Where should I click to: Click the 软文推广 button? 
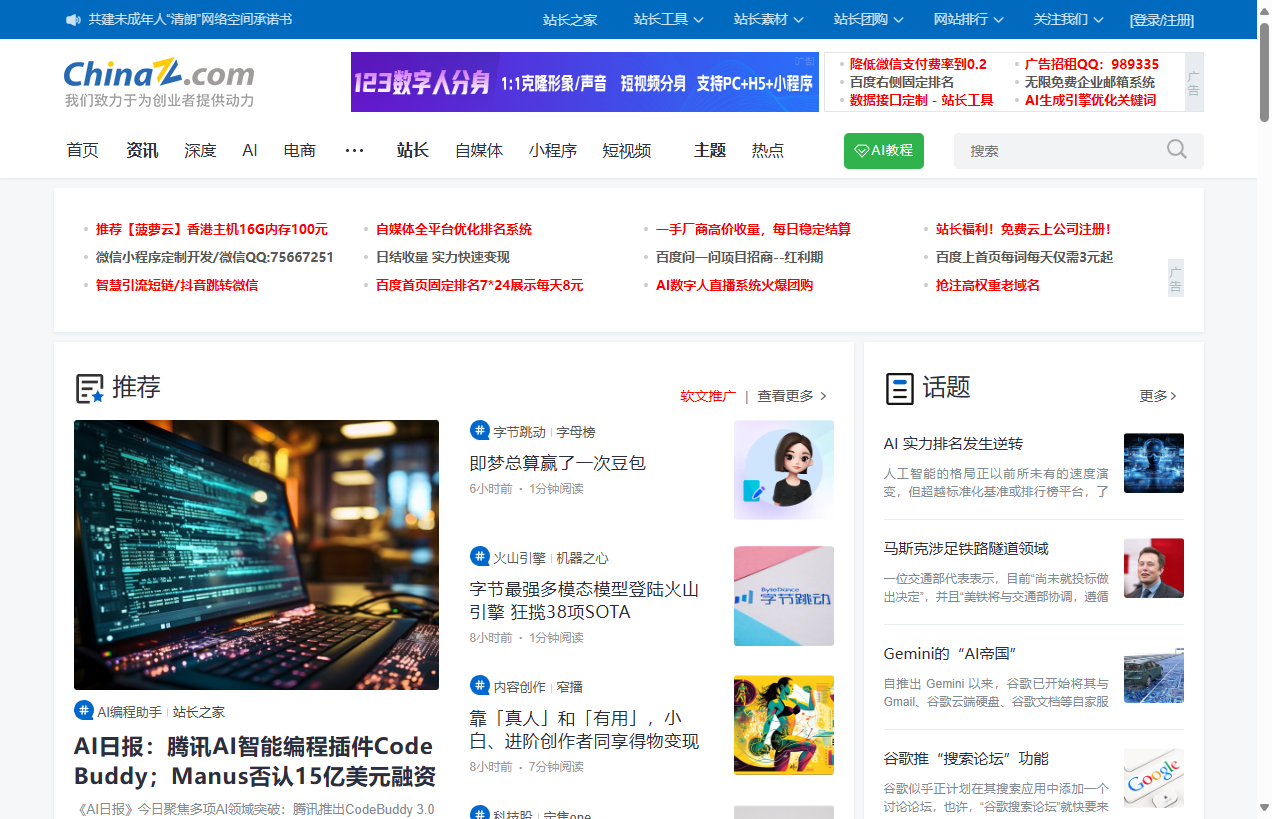[x=708, y=396]
